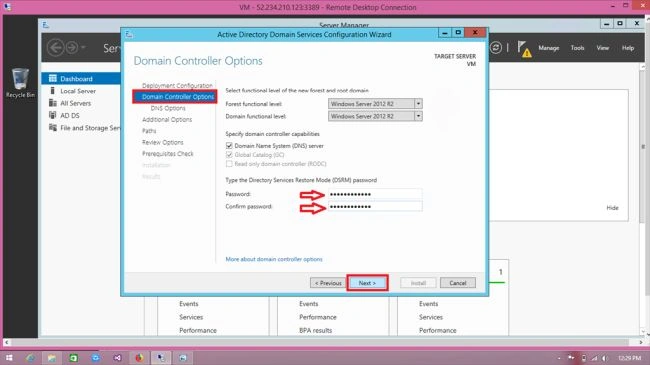
Task: Click the Previous button
Action: (328, 283)
